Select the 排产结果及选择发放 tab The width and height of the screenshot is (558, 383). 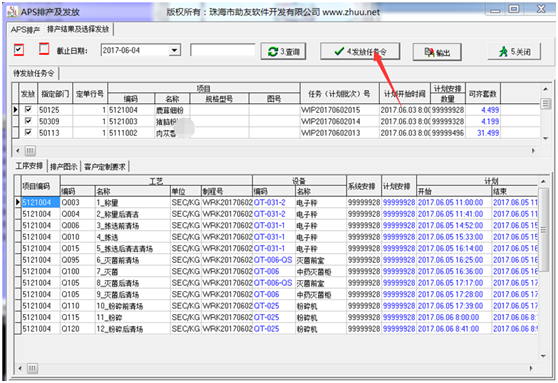tap(78, 29)
